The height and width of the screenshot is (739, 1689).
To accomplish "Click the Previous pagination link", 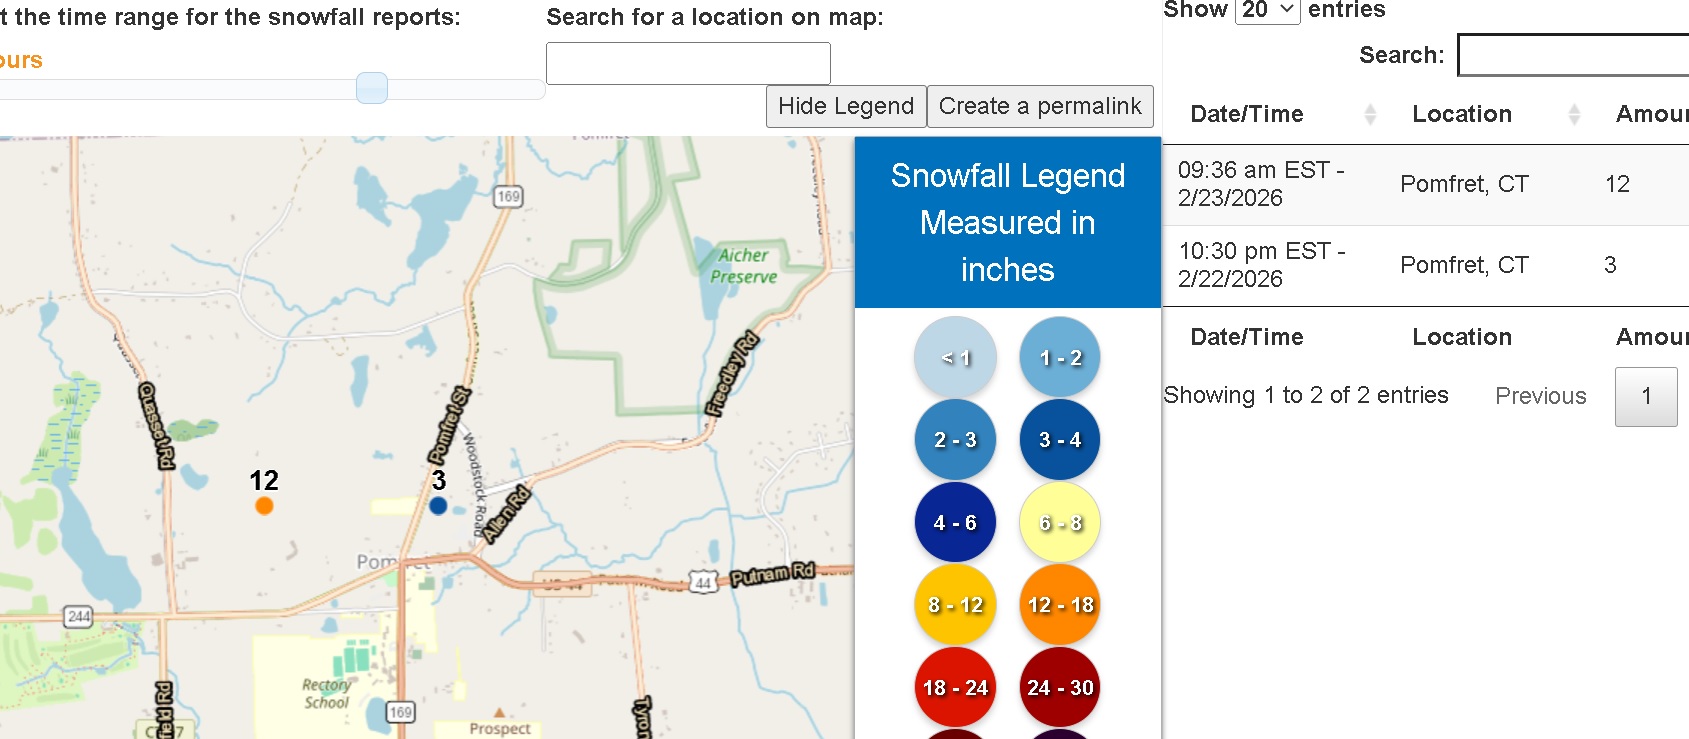I will click(1540, 396).
